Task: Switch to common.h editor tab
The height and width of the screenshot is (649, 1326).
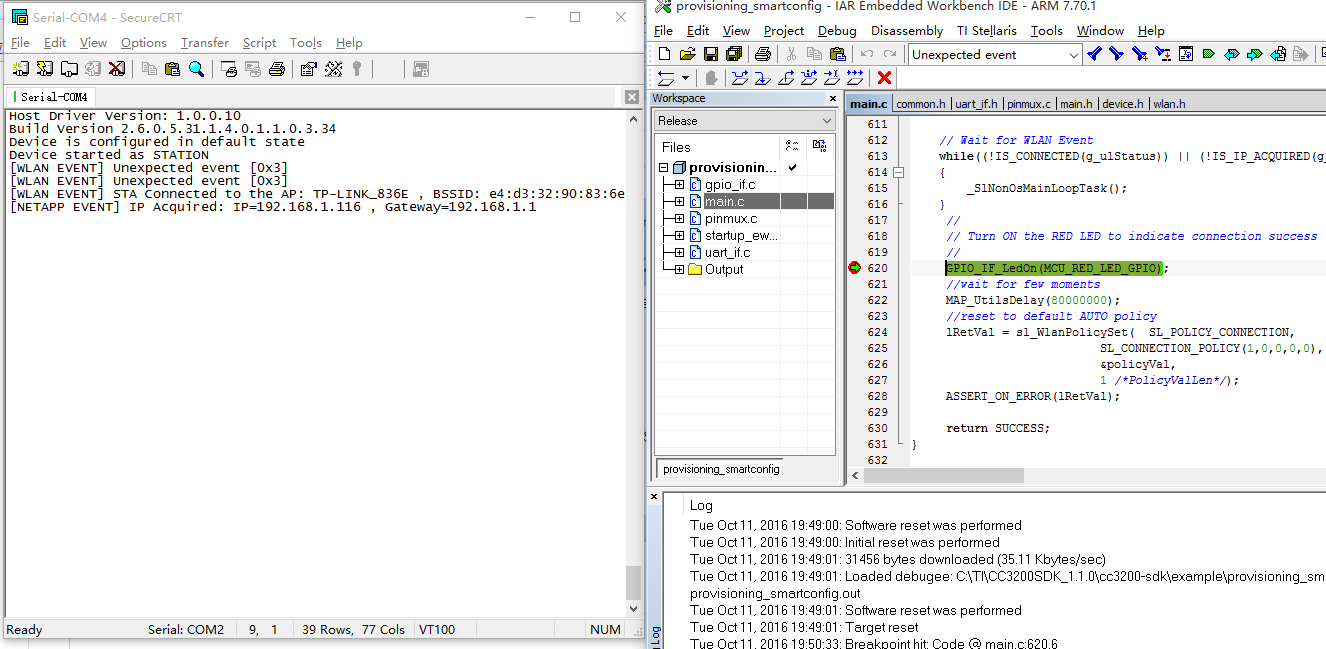Action: pos(920,104)
